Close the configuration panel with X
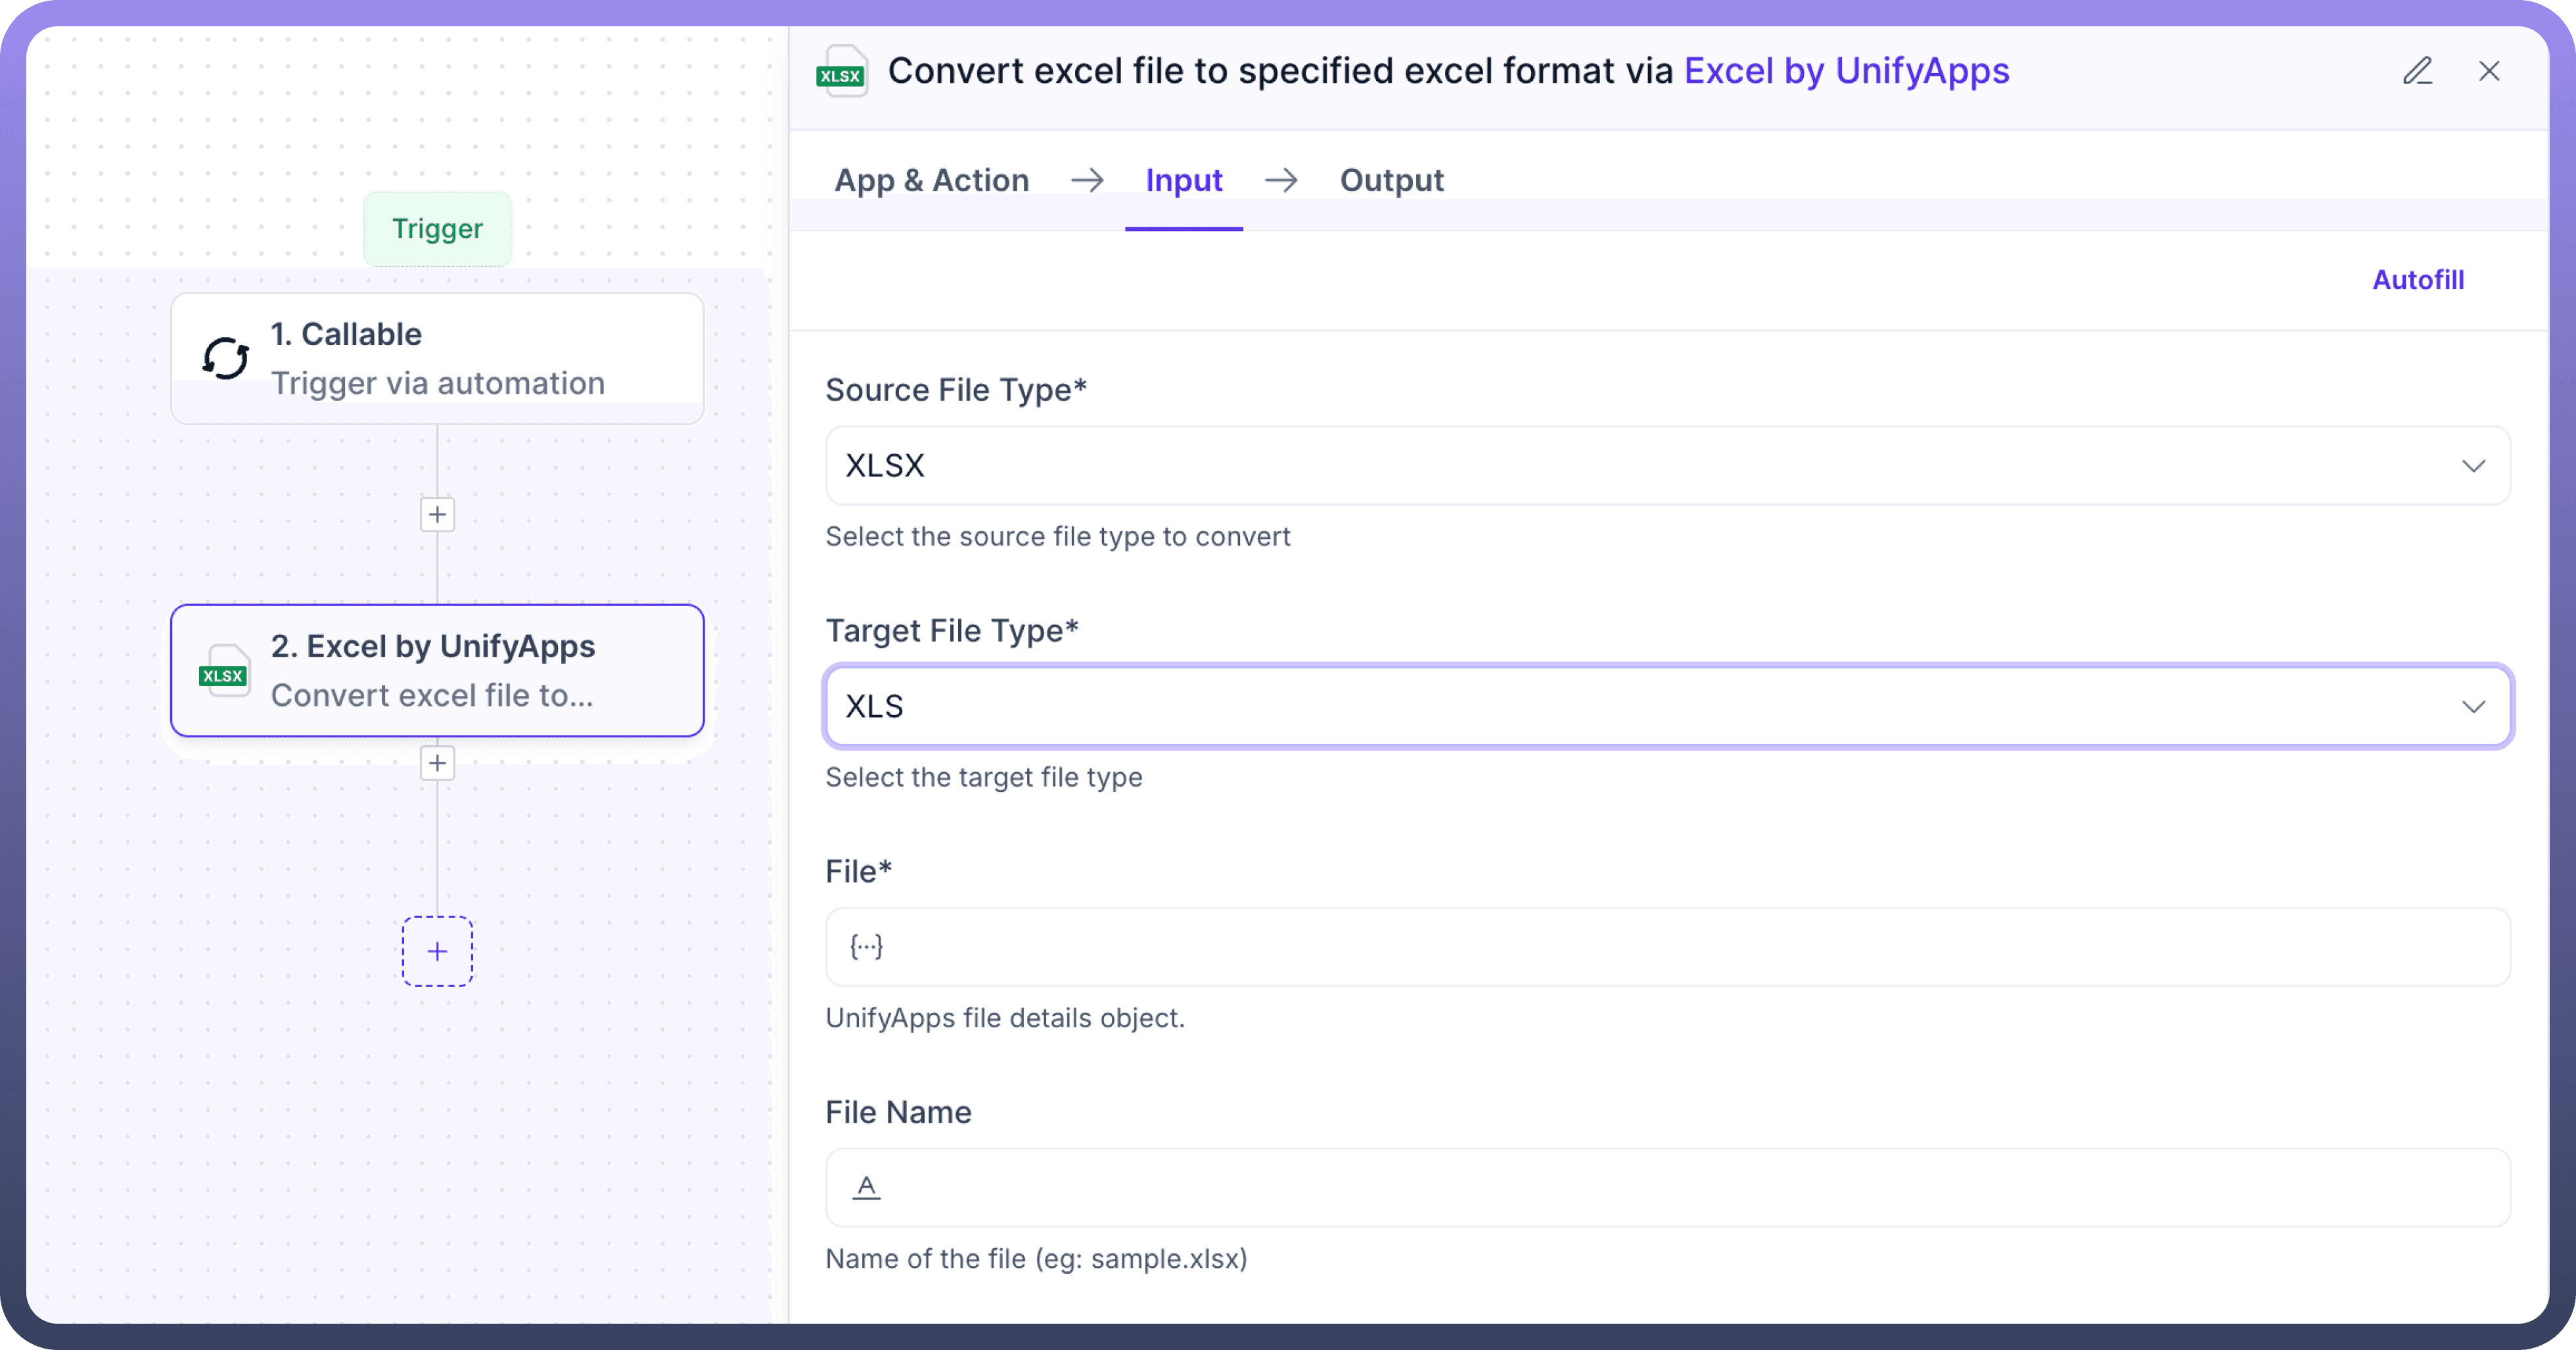Image resolution: width=2576 pixels, height=1350 pixels. coord(2489,71)
